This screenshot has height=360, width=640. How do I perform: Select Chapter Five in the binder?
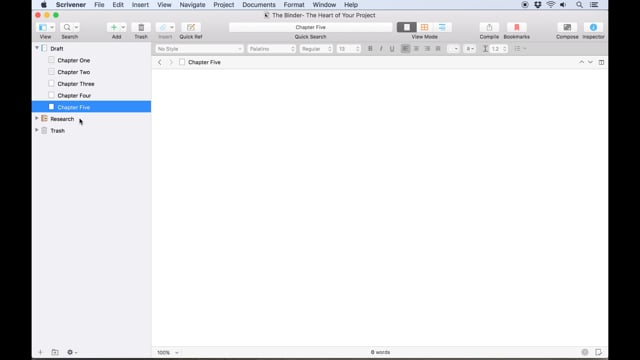[x=91, y=107]
